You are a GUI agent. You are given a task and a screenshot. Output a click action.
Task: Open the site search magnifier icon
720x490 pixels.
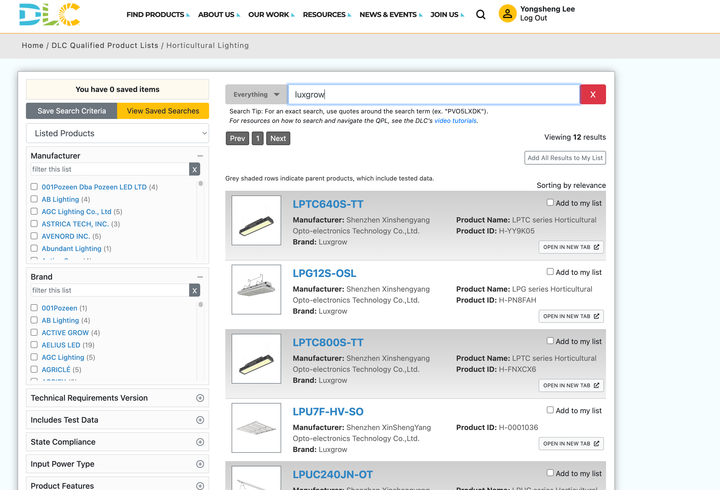click(x=480, y=15)
